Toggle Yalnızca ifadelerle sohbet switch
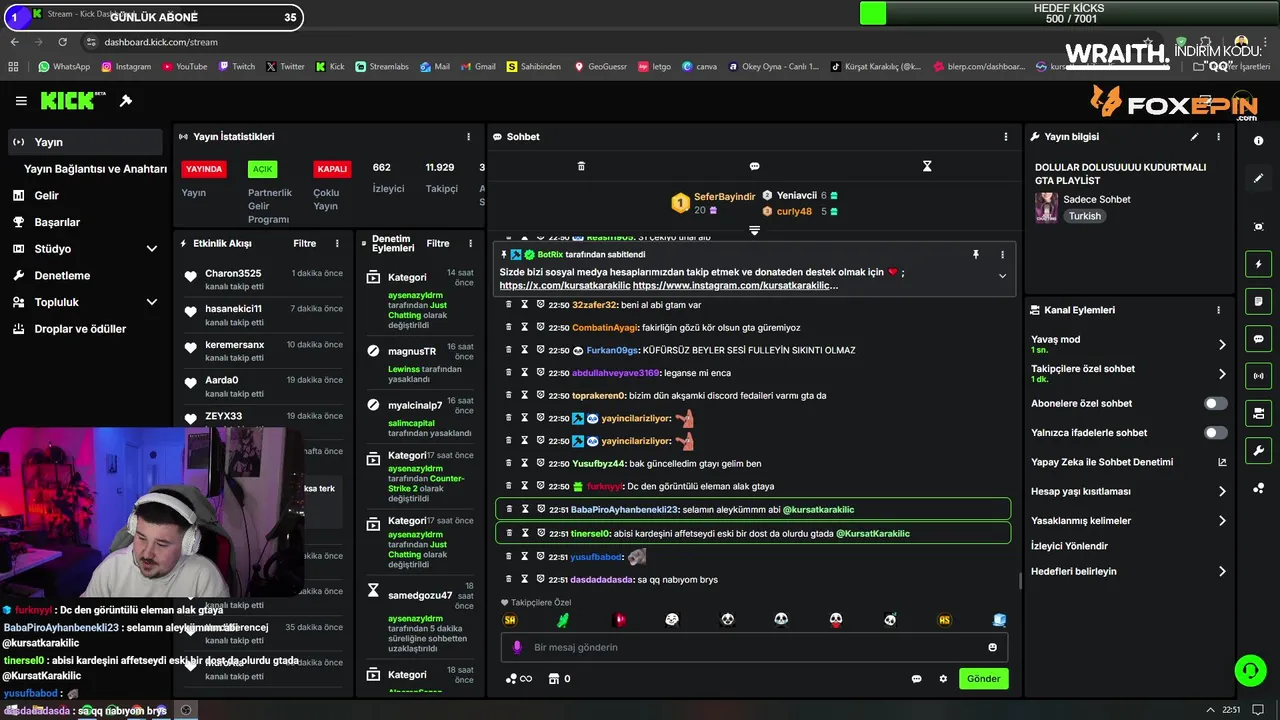Image resolution: width=1280 pixels, height=720 pixels. point(1215,433)
